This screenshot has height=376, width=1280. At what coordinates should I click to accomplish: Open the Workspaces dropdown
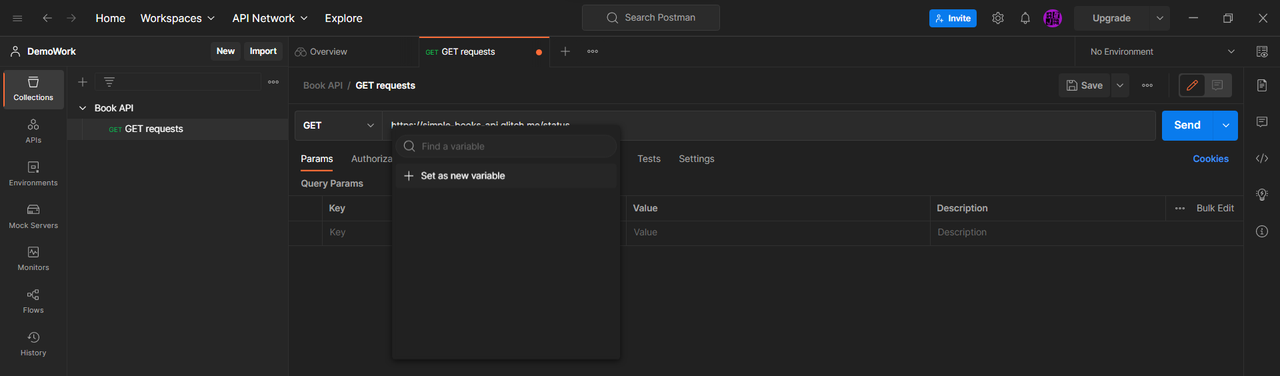click(177, 18)
